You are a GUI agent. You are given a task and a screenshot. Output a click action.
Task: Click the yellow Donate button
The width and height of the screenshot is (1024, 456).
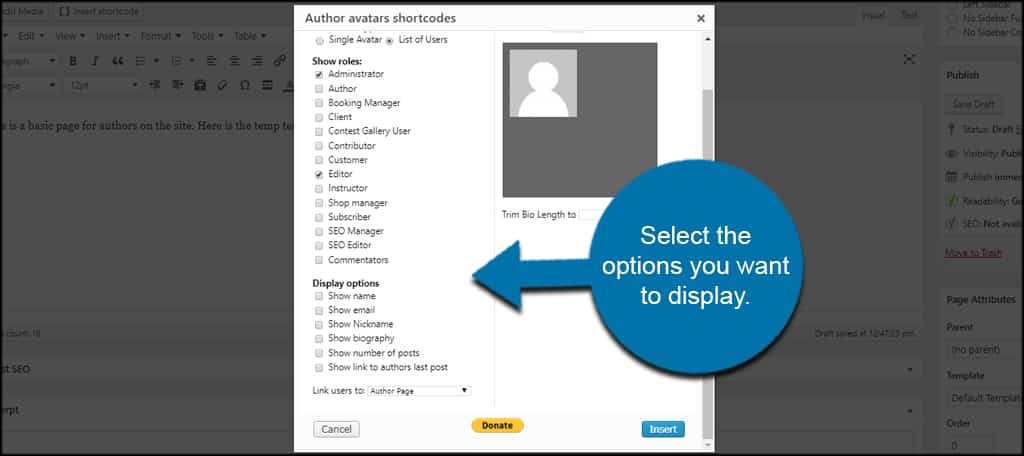pos(498,425)
